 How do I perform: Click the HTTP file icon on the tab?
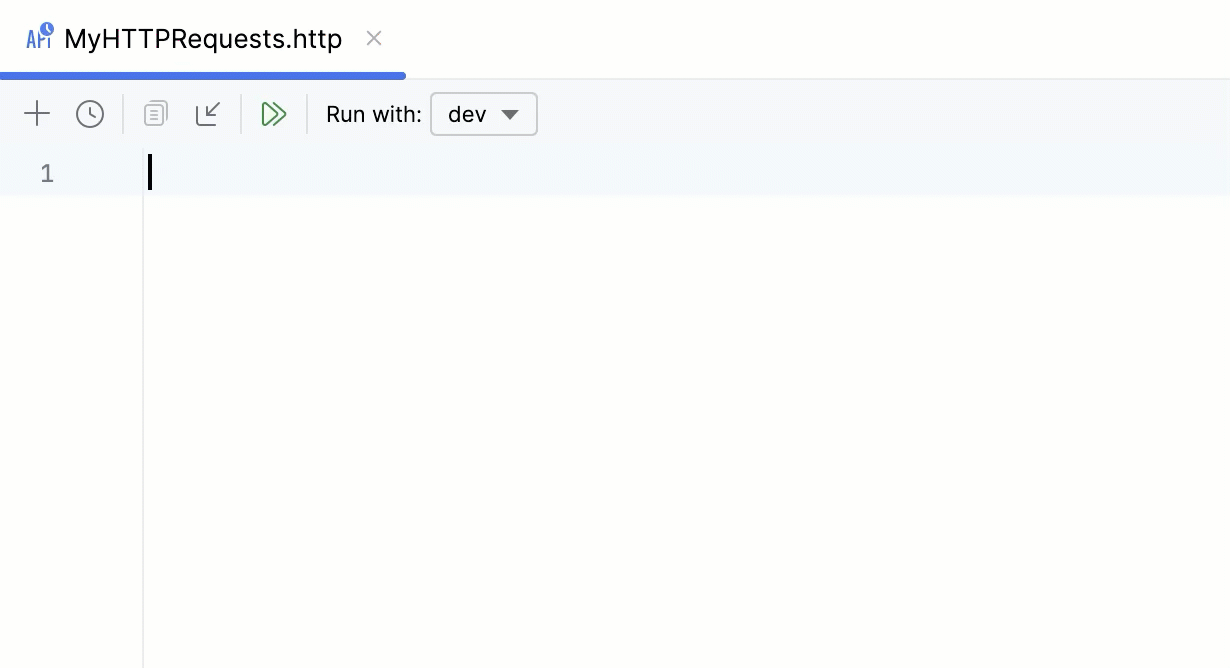40,37
